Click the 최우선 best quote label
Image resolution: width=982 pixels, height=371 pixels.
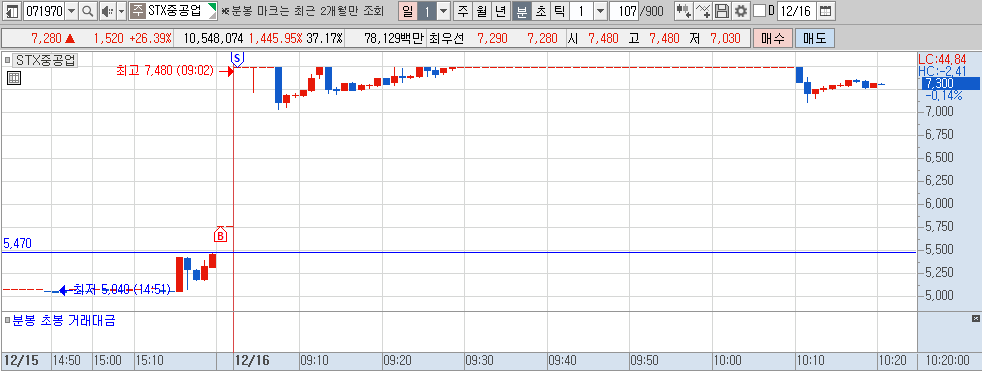447,38
